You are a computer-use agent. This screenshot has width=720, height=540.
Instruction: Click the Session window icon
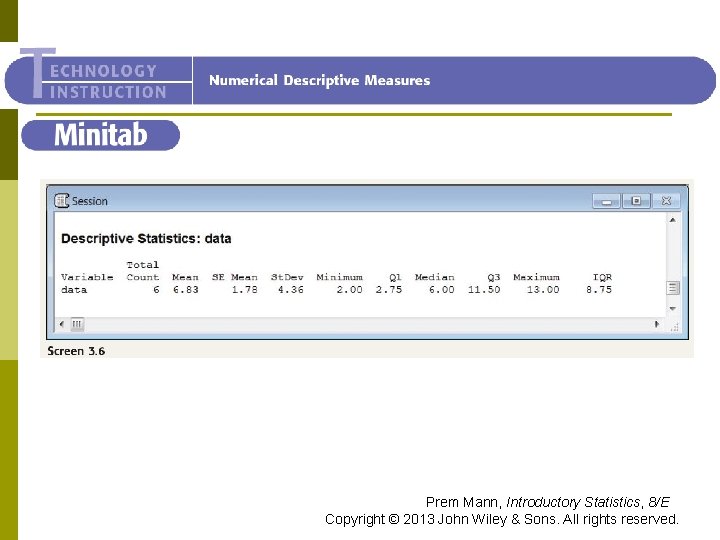coord(62,201)
